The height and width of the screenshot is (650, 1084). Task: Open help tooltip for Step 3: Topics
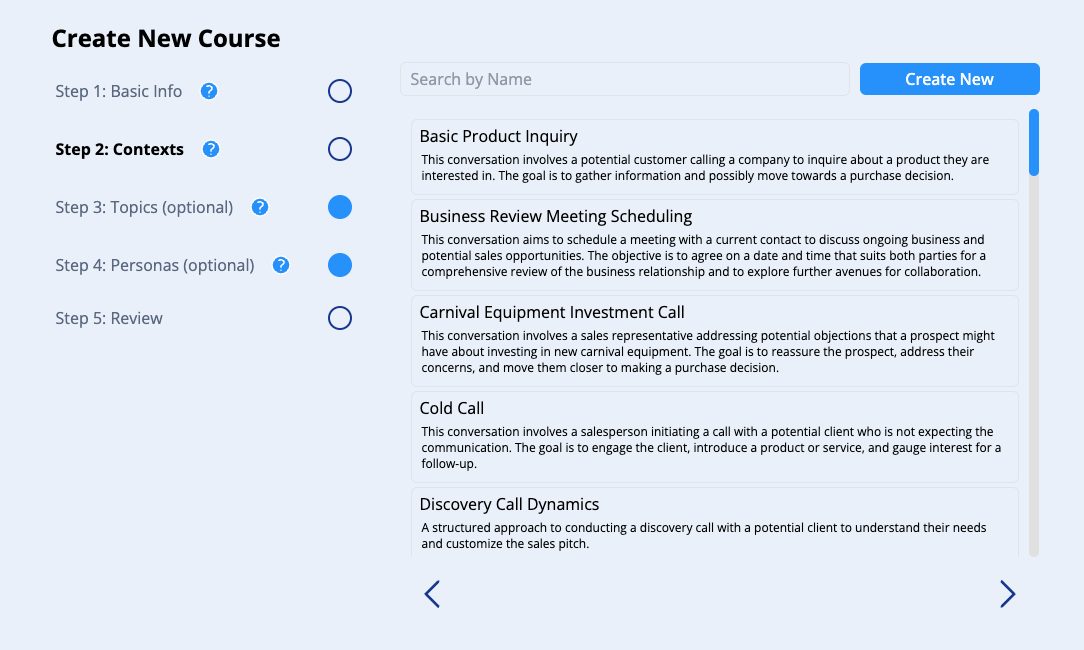coord(260,207)
